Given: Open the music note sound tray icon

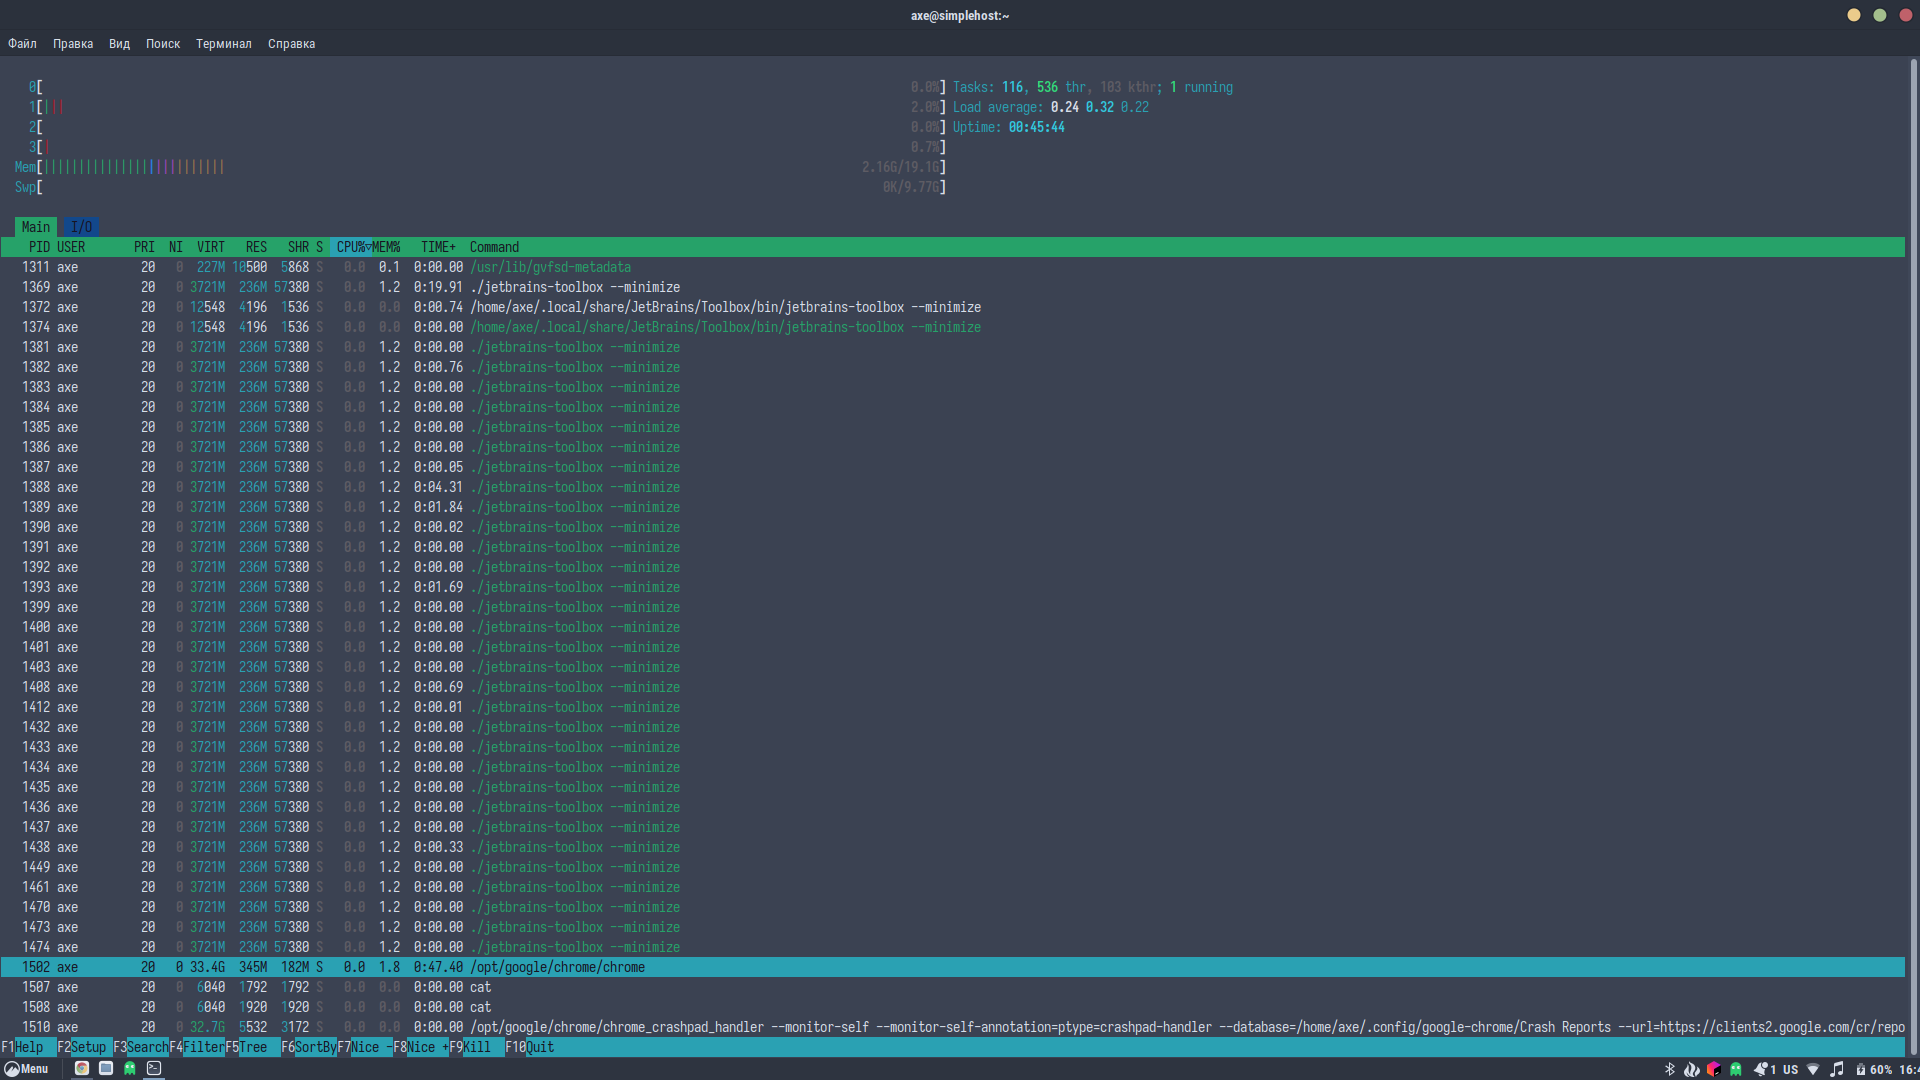Looking at the screenshot, I should [1837, 1069].
